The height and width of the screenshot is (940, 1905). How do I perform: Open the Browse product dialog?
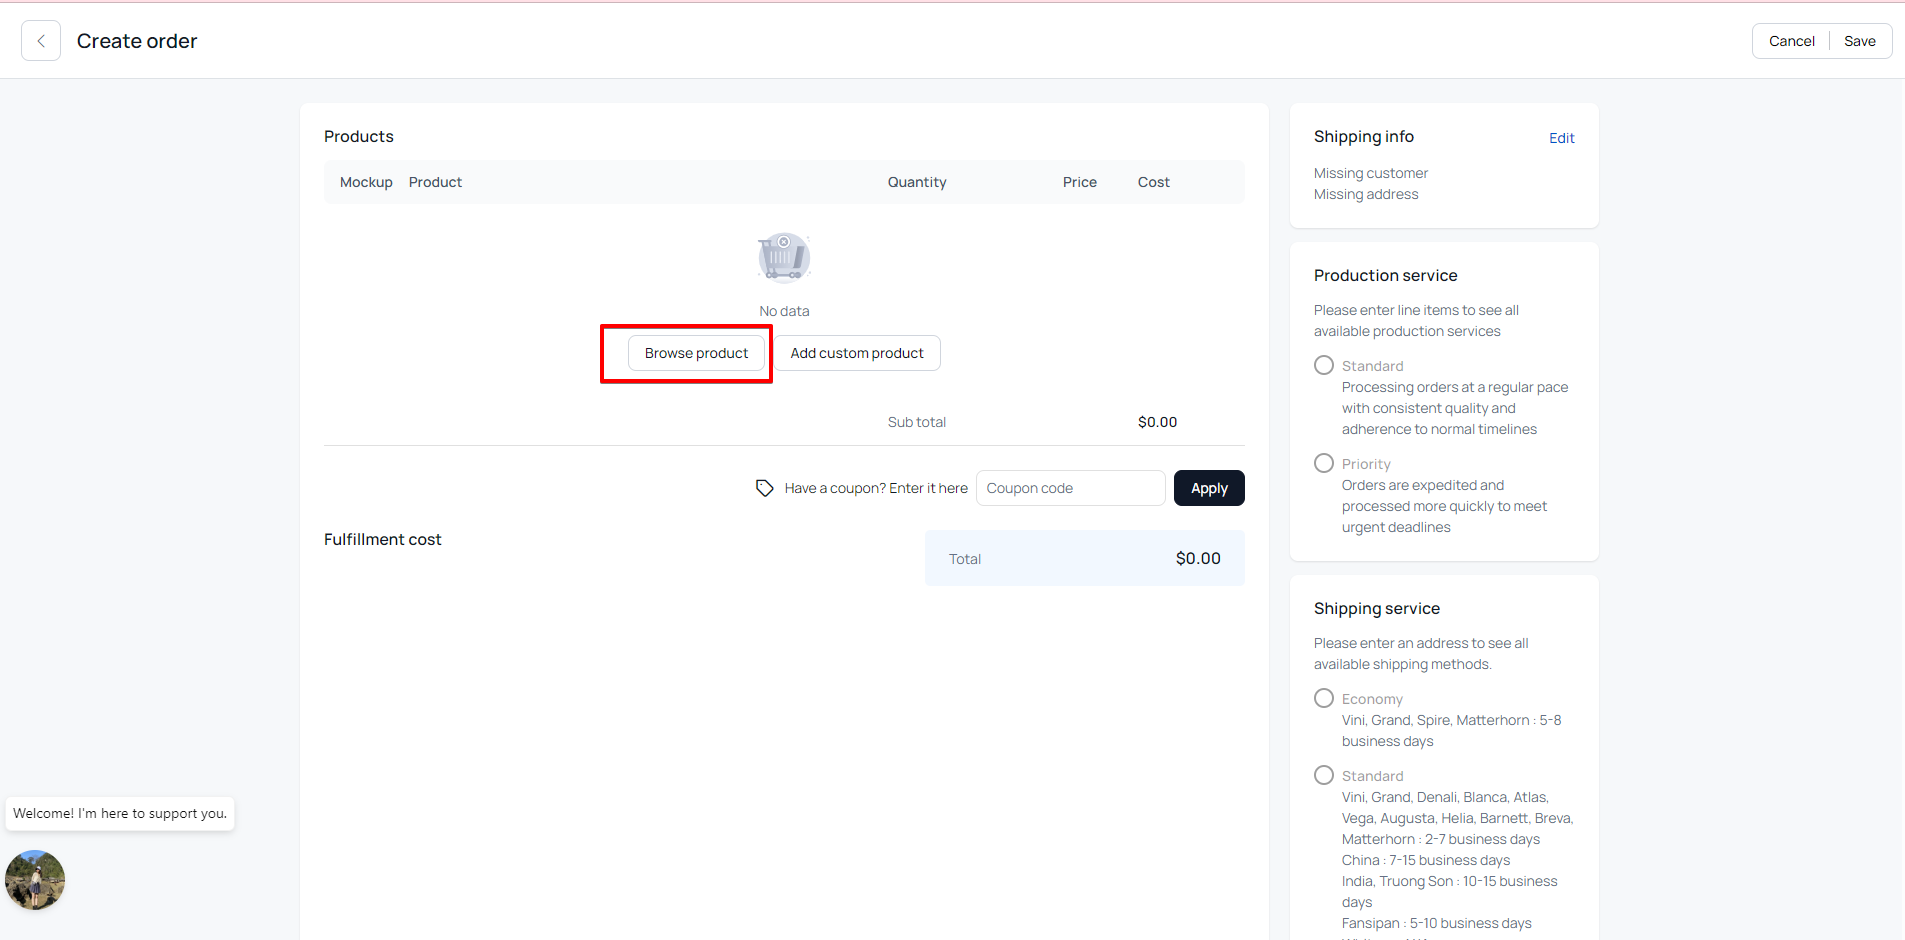[696, 353]
